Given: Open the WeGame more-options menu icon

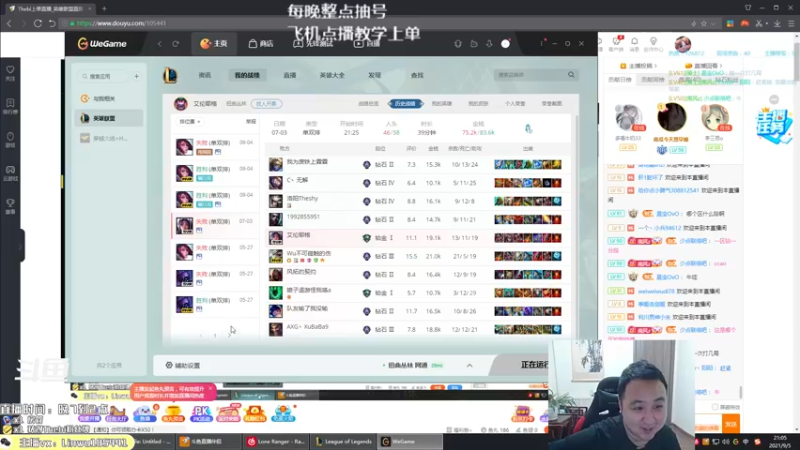Looking at the screenshot, I should (x=541, y=44).
